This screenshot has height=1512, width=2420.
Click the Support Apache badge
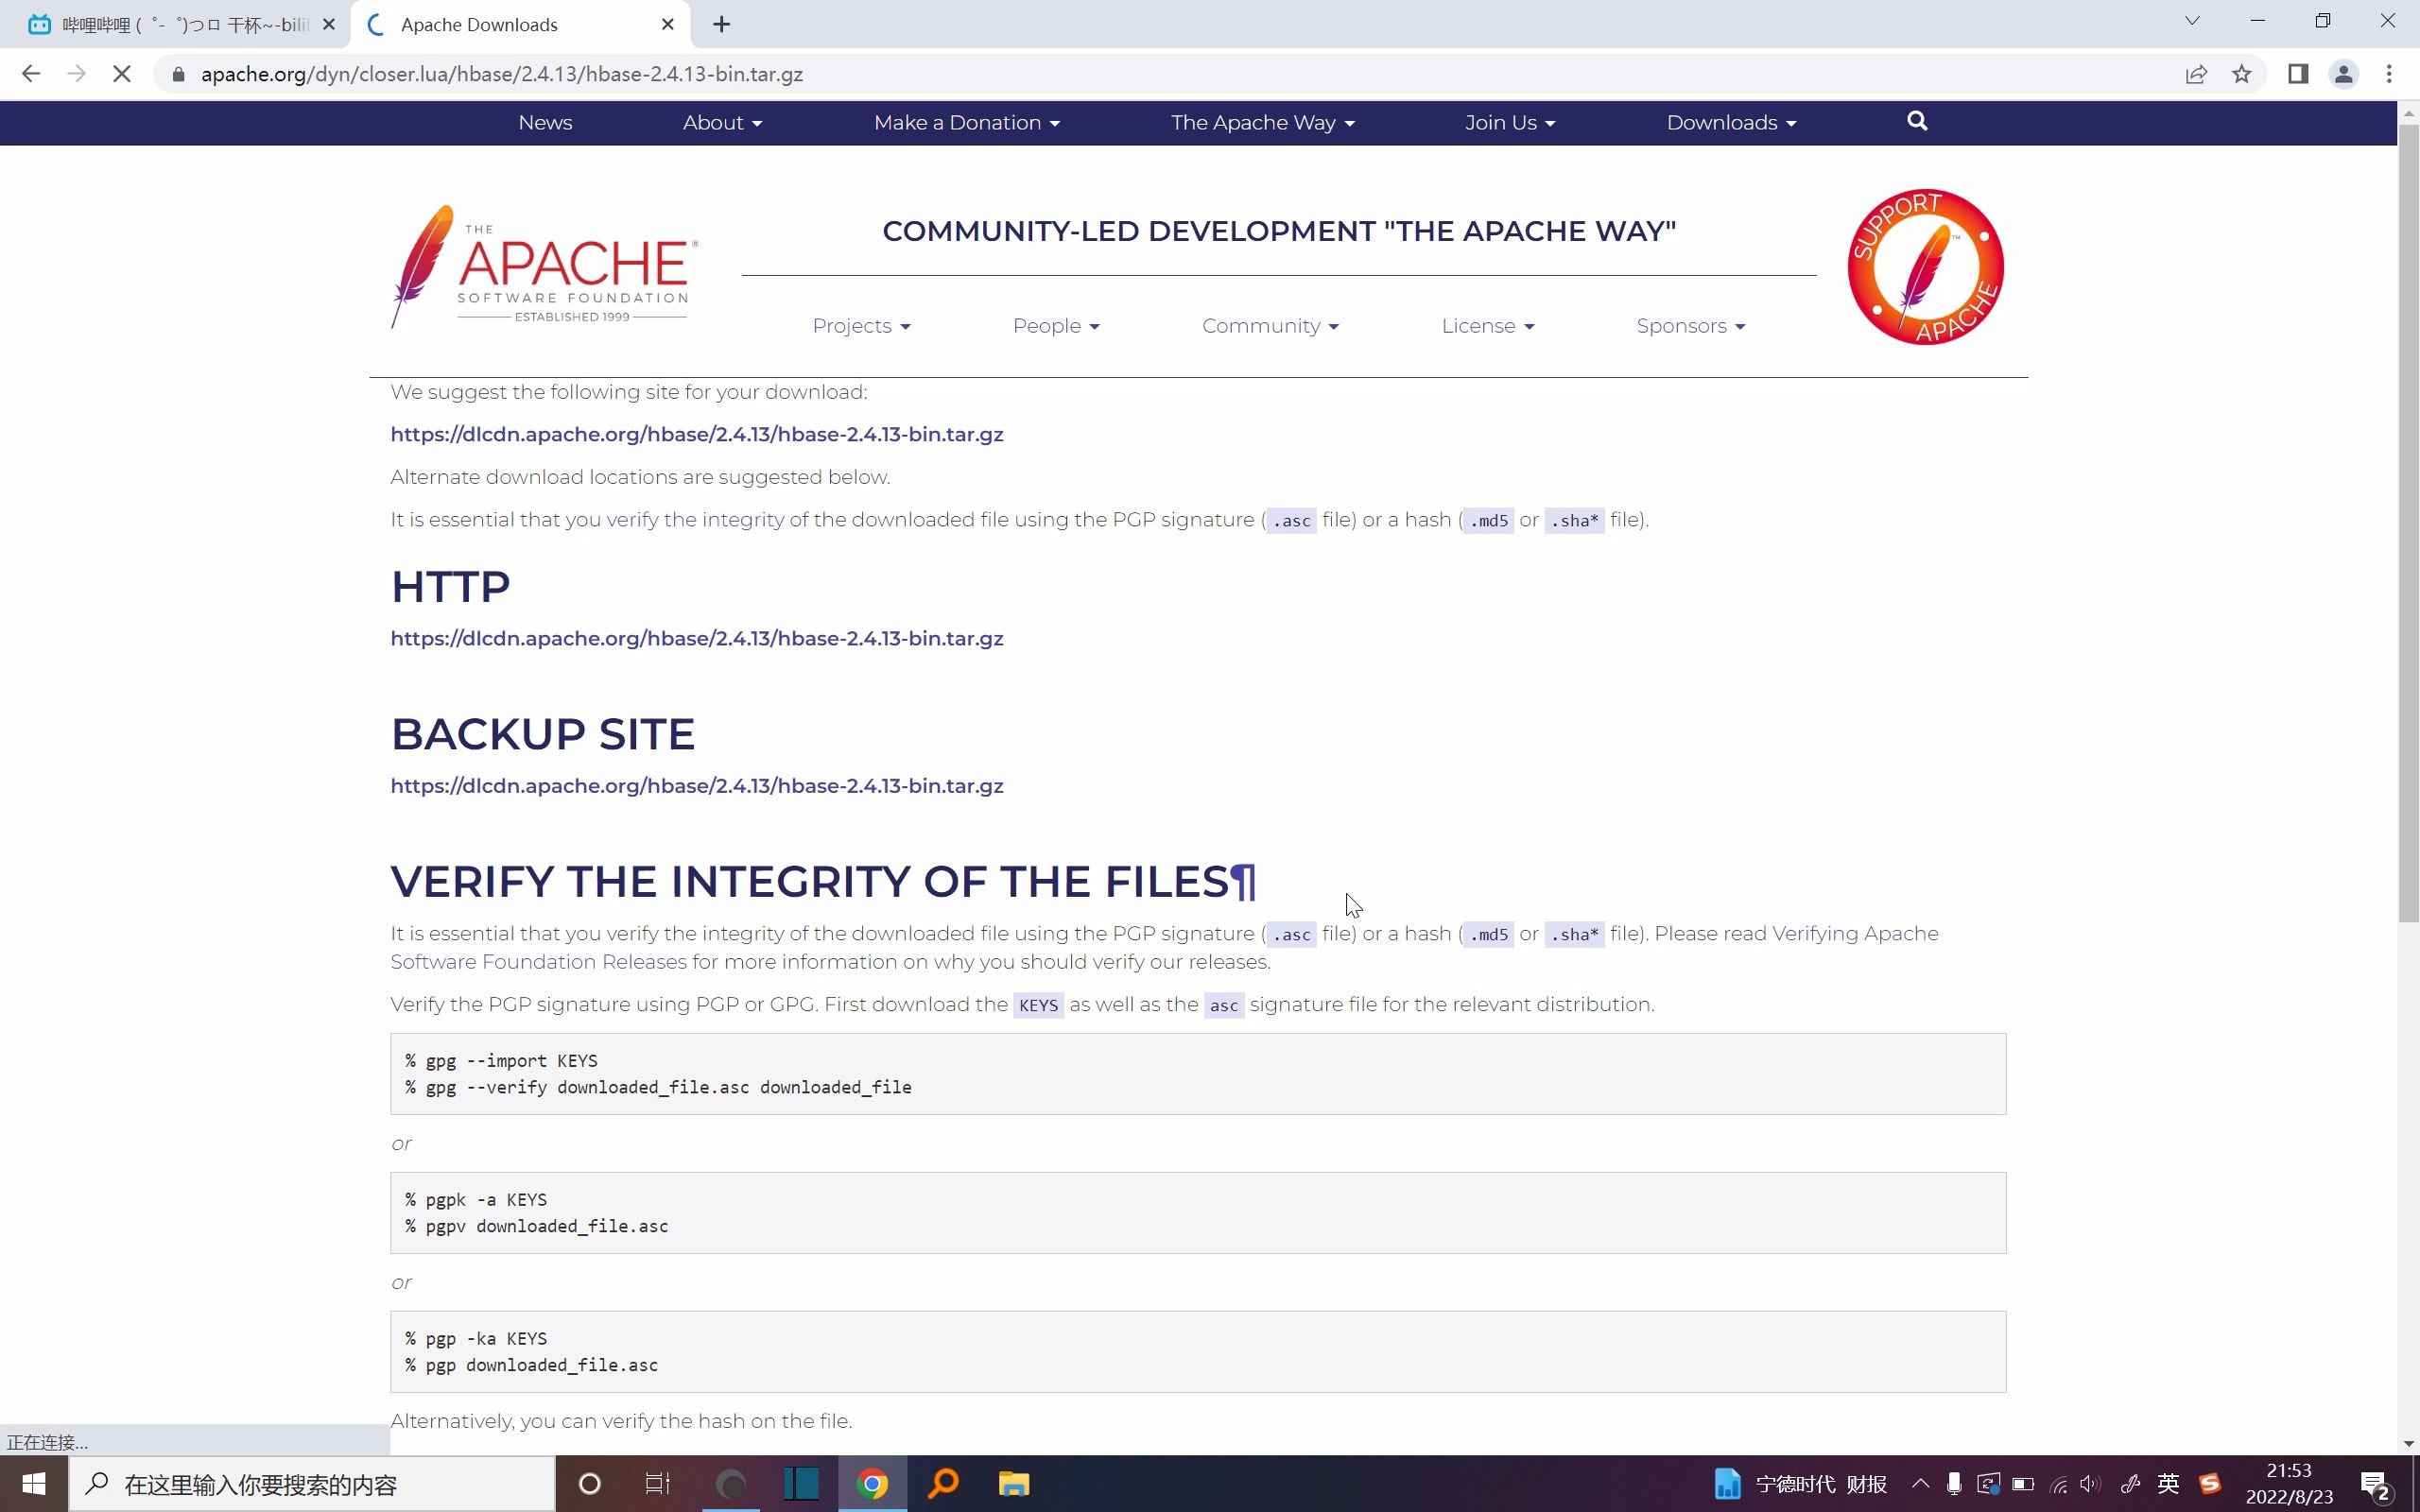(1925, 266)
